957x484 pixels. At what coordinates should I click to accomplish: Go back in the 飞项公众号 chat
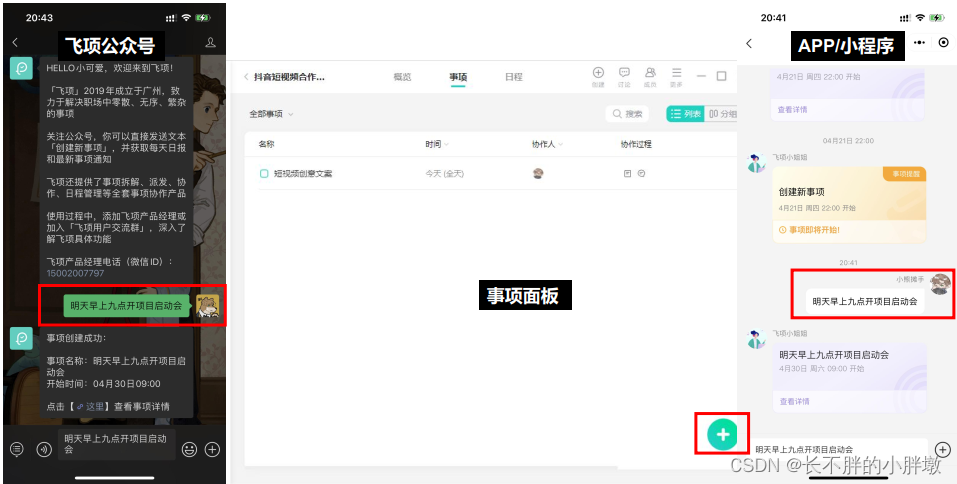coord(15,43)
